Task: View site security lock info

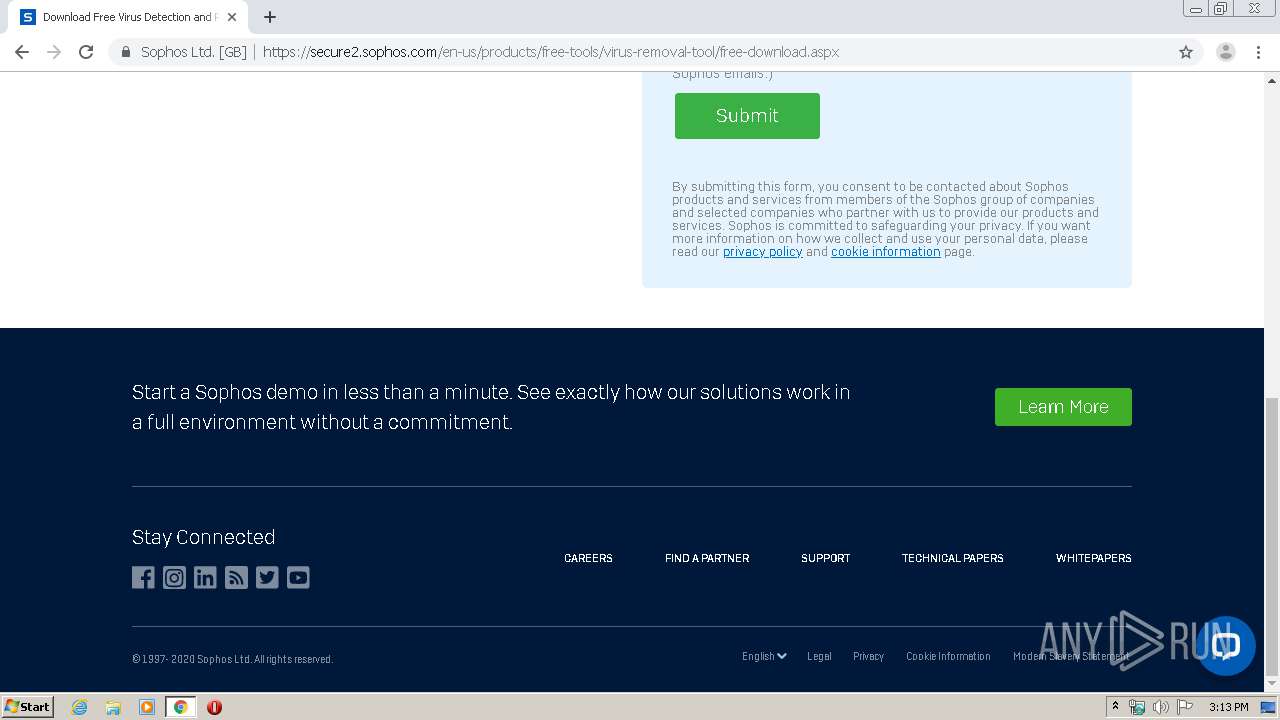Action: point(126,52)
